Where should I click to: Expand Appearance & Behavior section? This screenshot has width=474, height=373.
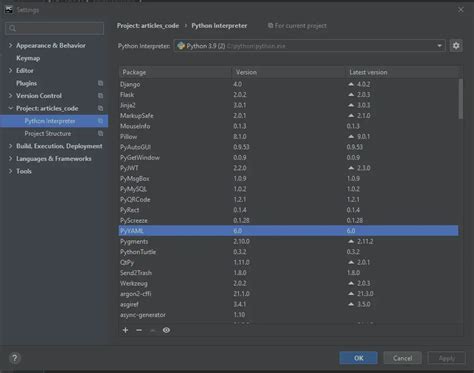pos(10,45)
